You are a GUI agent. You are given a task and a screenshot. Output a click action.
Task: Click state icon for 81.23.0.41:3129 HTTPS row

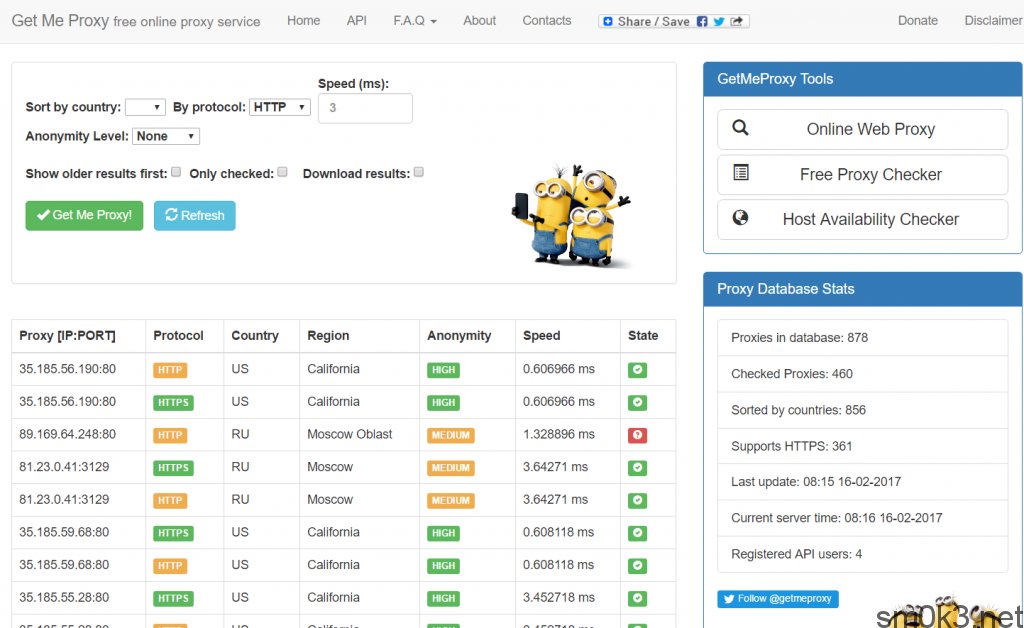(x=637, y=467)
